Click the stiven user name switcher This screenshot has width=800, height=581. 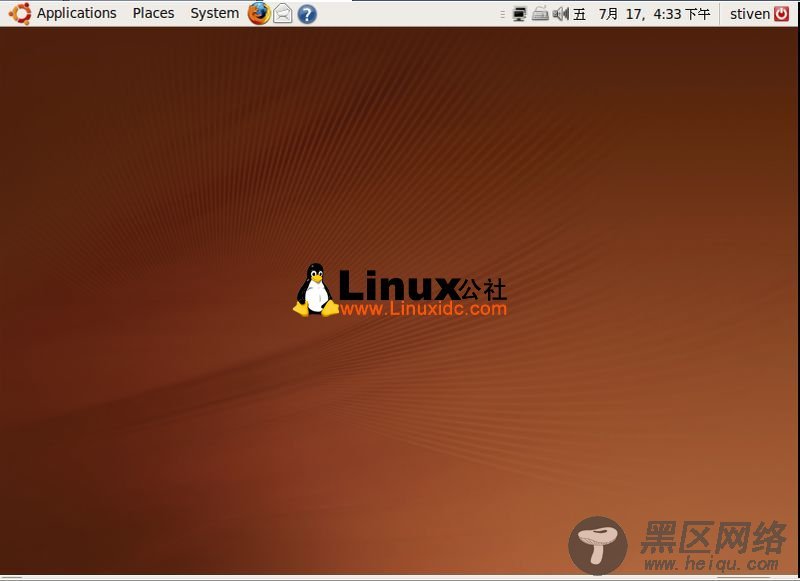click(x=749, y=14)
